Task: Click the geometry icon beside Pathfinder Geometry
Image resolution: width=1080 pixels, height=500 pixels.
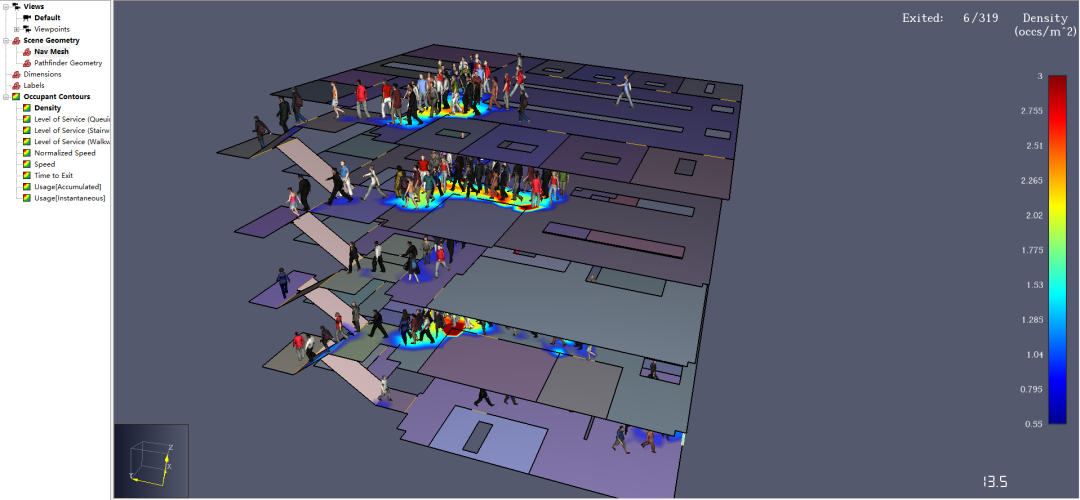Action: coord(27,63)
